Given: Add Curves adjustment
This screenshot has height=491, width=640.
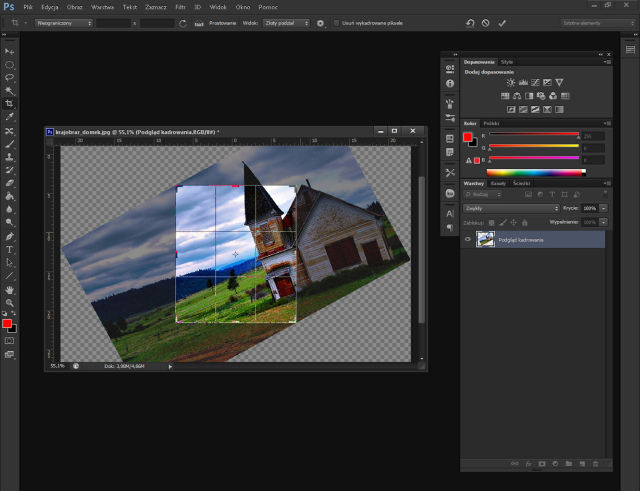Looking at the screenshot, I should click(x=535, y=82).
